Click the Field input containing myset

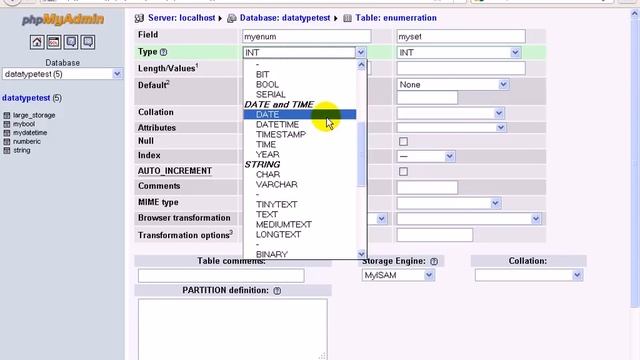click(461, 36)
